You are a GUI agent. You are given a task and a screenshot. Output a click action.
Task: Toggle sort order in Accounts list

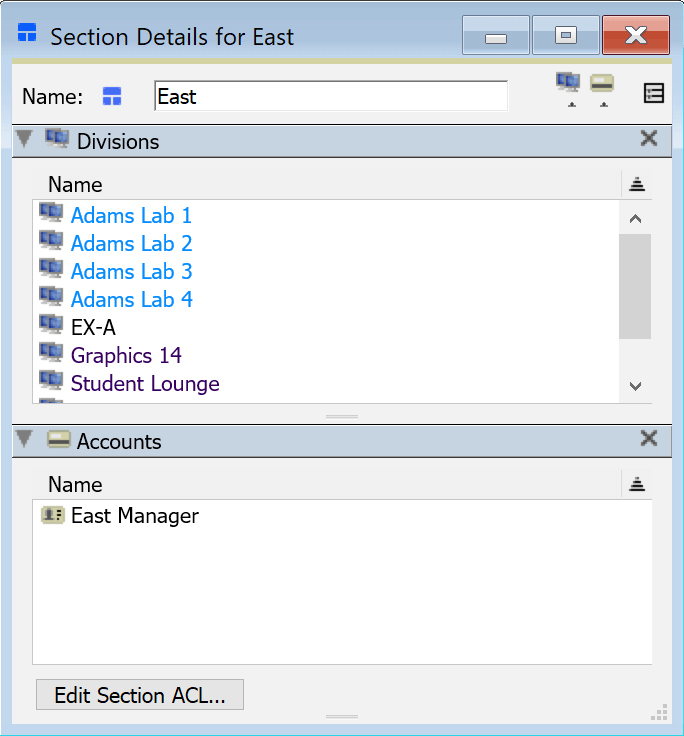point(636,484)
